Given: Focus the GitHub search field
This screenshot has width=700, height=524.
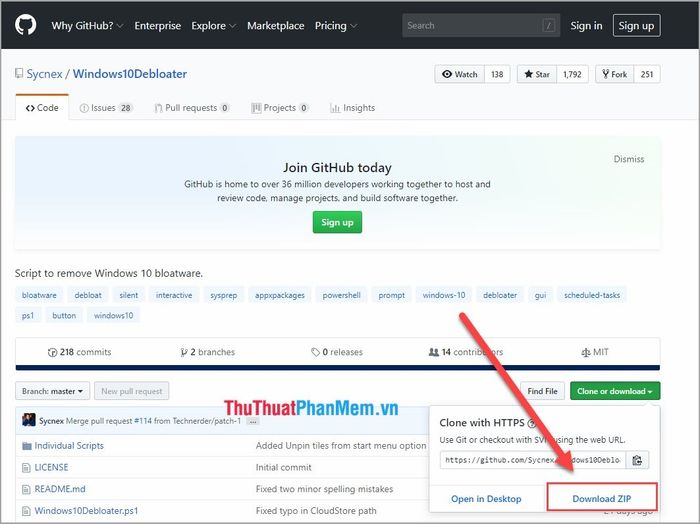Looking at the screenshot, I should [x=481, y=25].
